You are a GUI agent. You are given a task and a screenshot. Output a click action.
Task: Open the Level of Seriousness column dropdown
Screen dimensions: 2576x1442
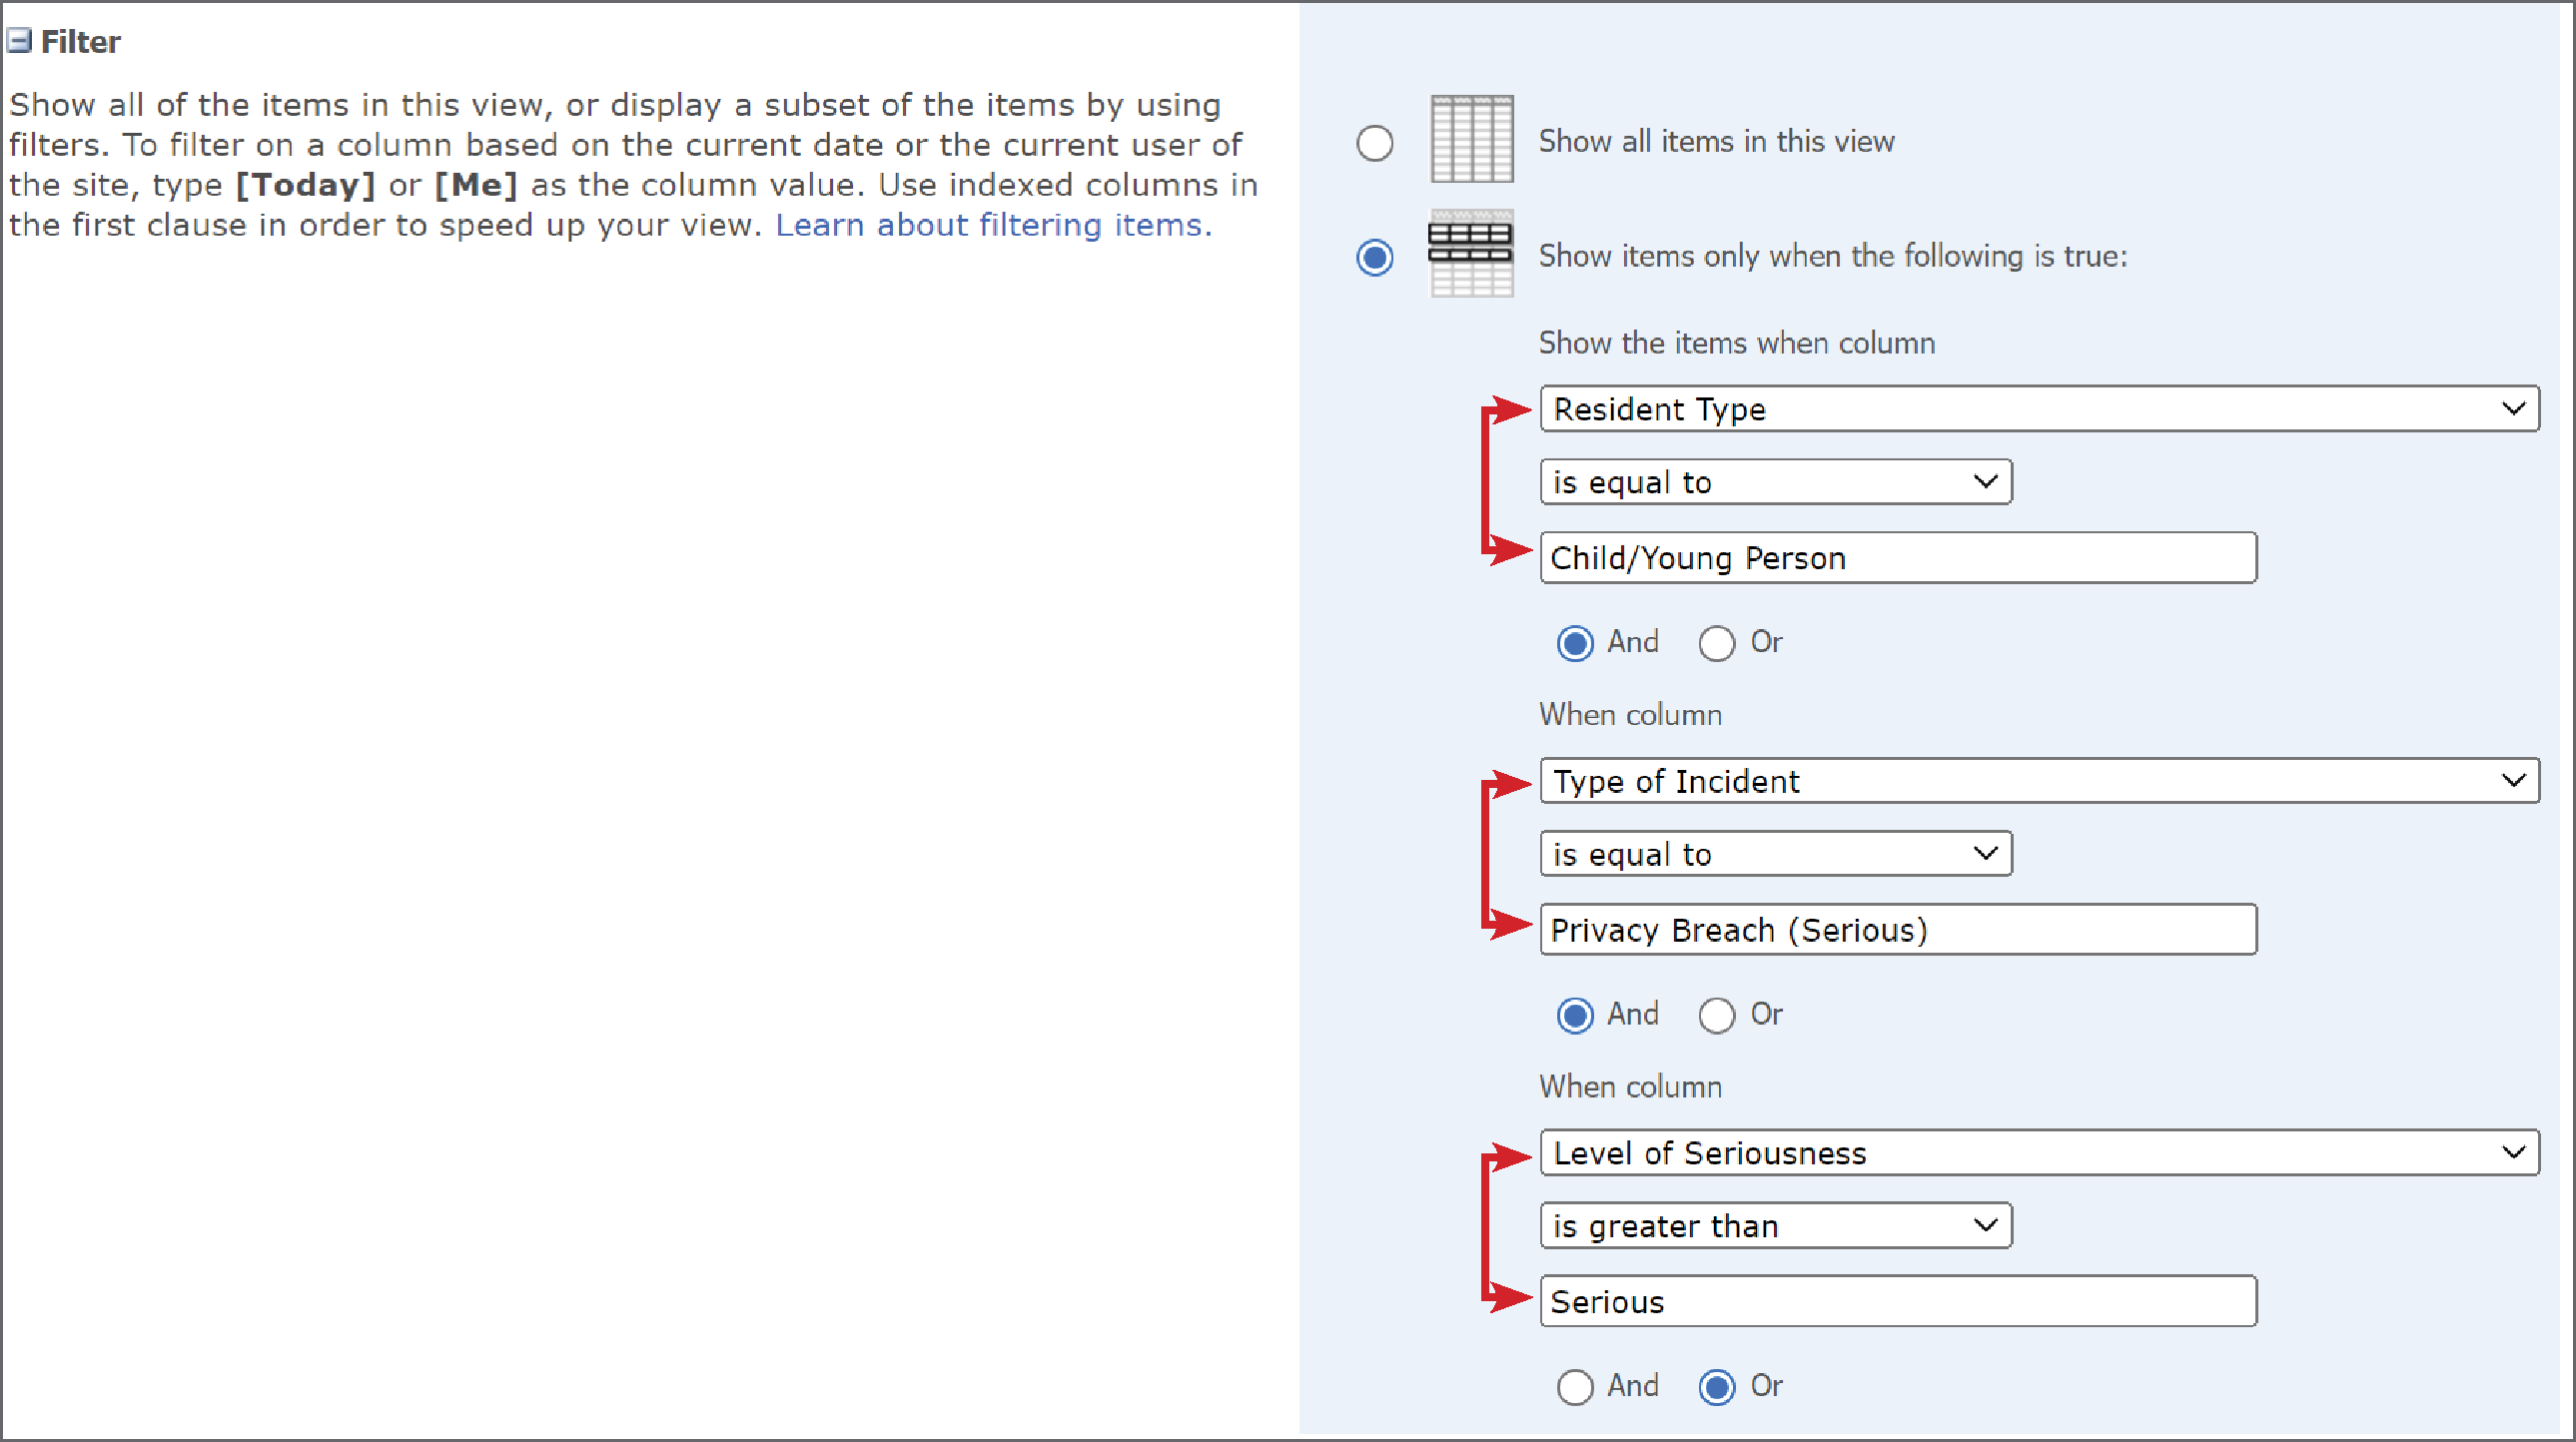[x=2039, y=1153]
